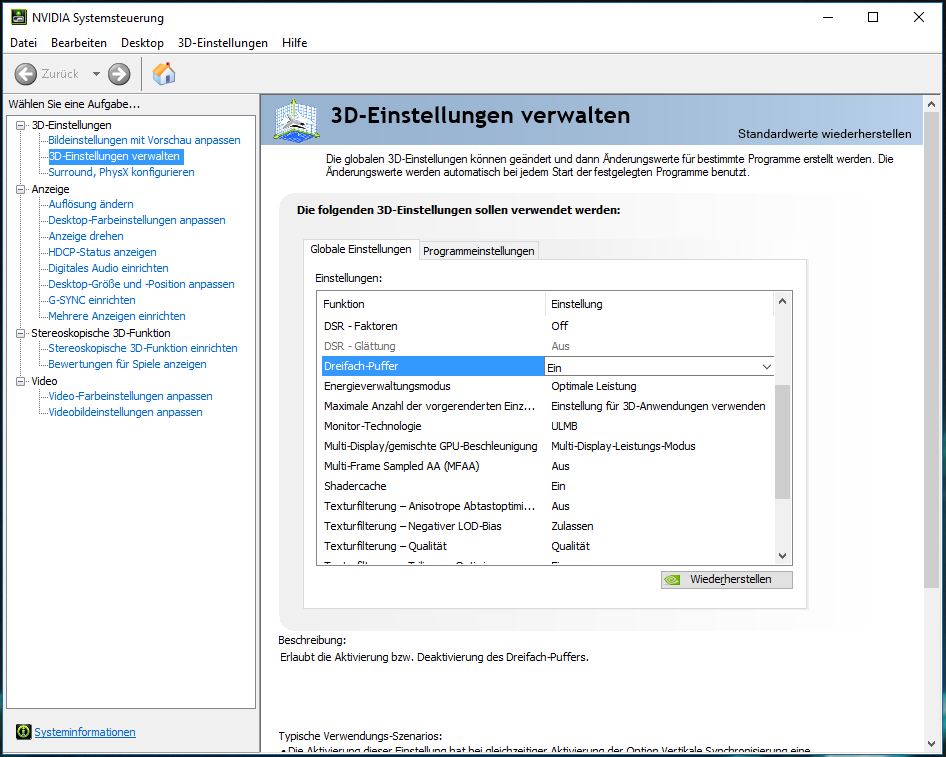Open the Hilfe menu
Viewport: 946px width, 757px height.
[x=294, y=43]
